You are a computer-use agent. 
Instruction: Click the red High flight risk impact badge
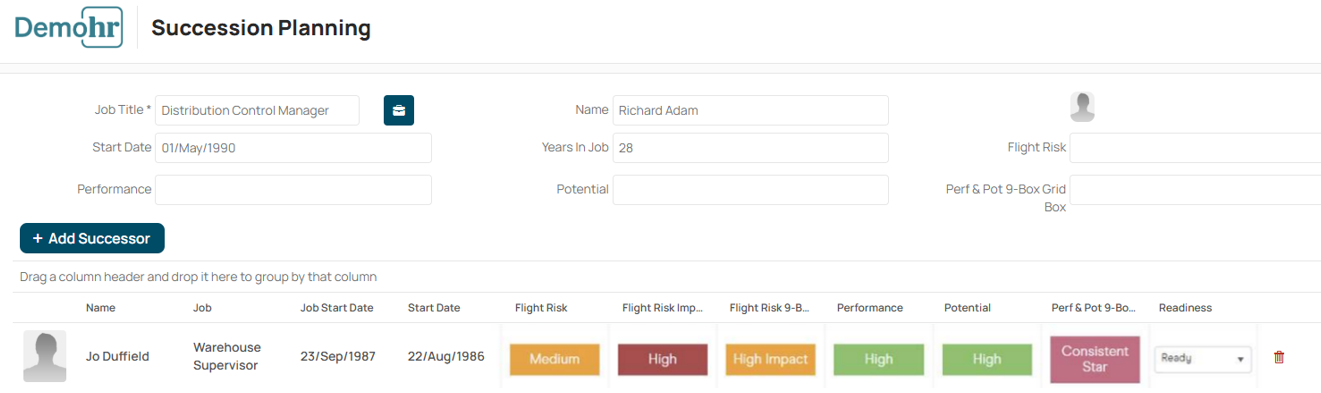pos(662,359)
